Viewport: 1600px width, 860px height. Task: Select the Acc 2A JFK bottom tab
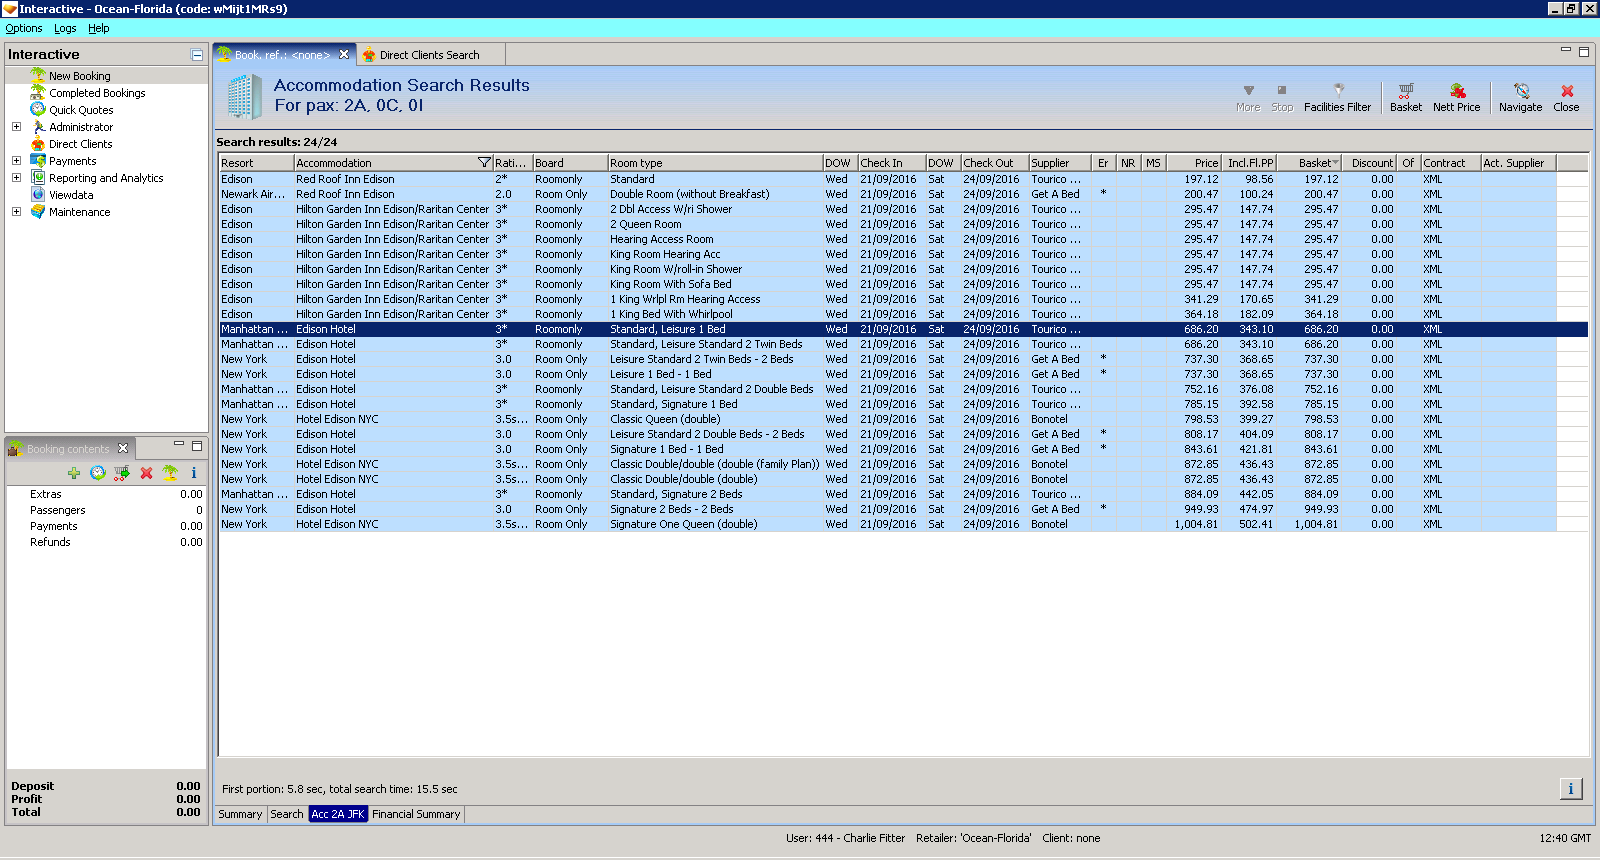(x=338, y=814)
